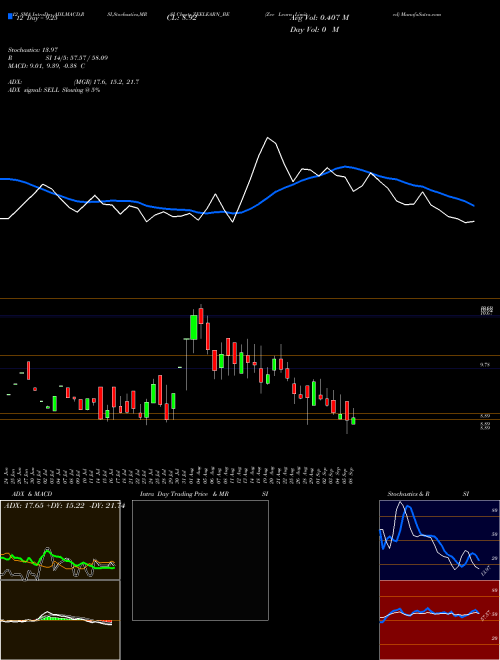The height and width of the screenshot is (660, 500).
Task: Click the peak of the white indicator line
Action: click(267, 138)
